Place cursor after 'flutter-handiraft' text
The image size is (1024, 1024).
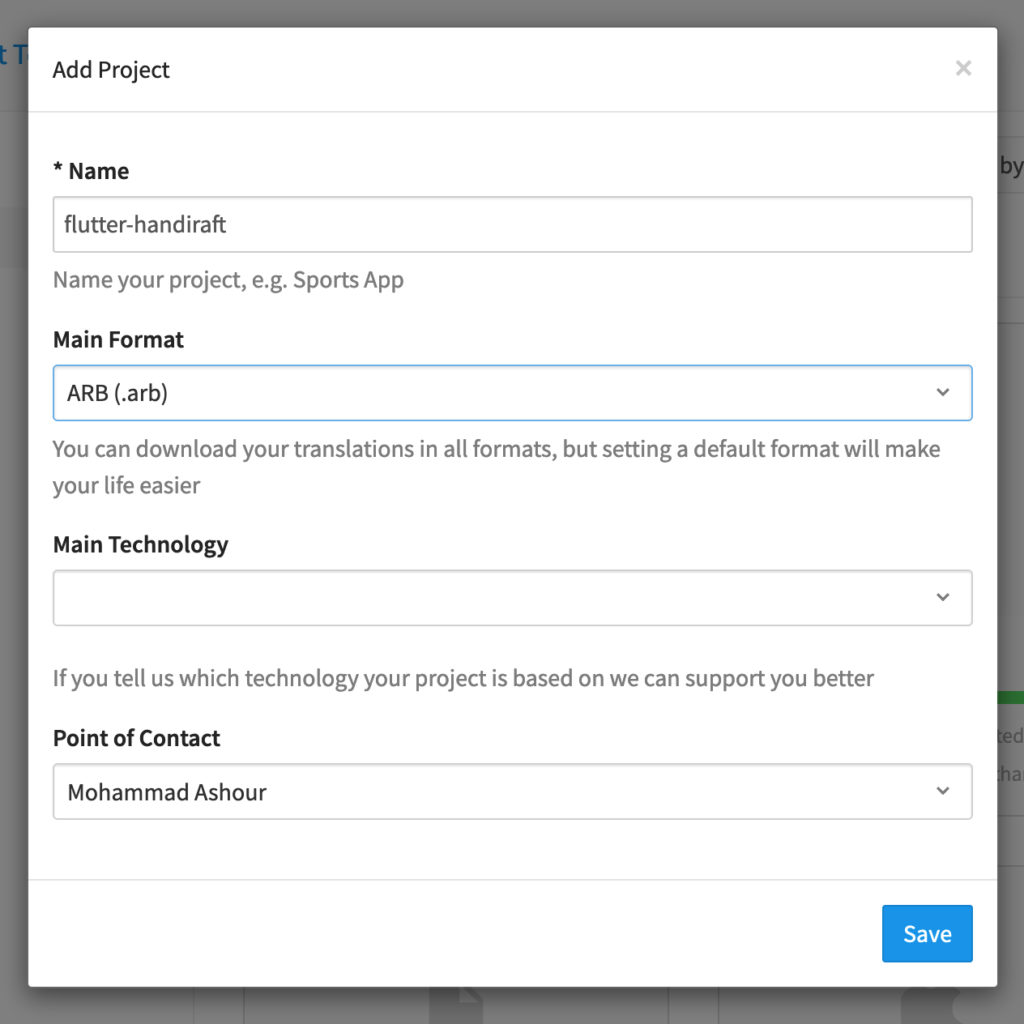[229, 224]
